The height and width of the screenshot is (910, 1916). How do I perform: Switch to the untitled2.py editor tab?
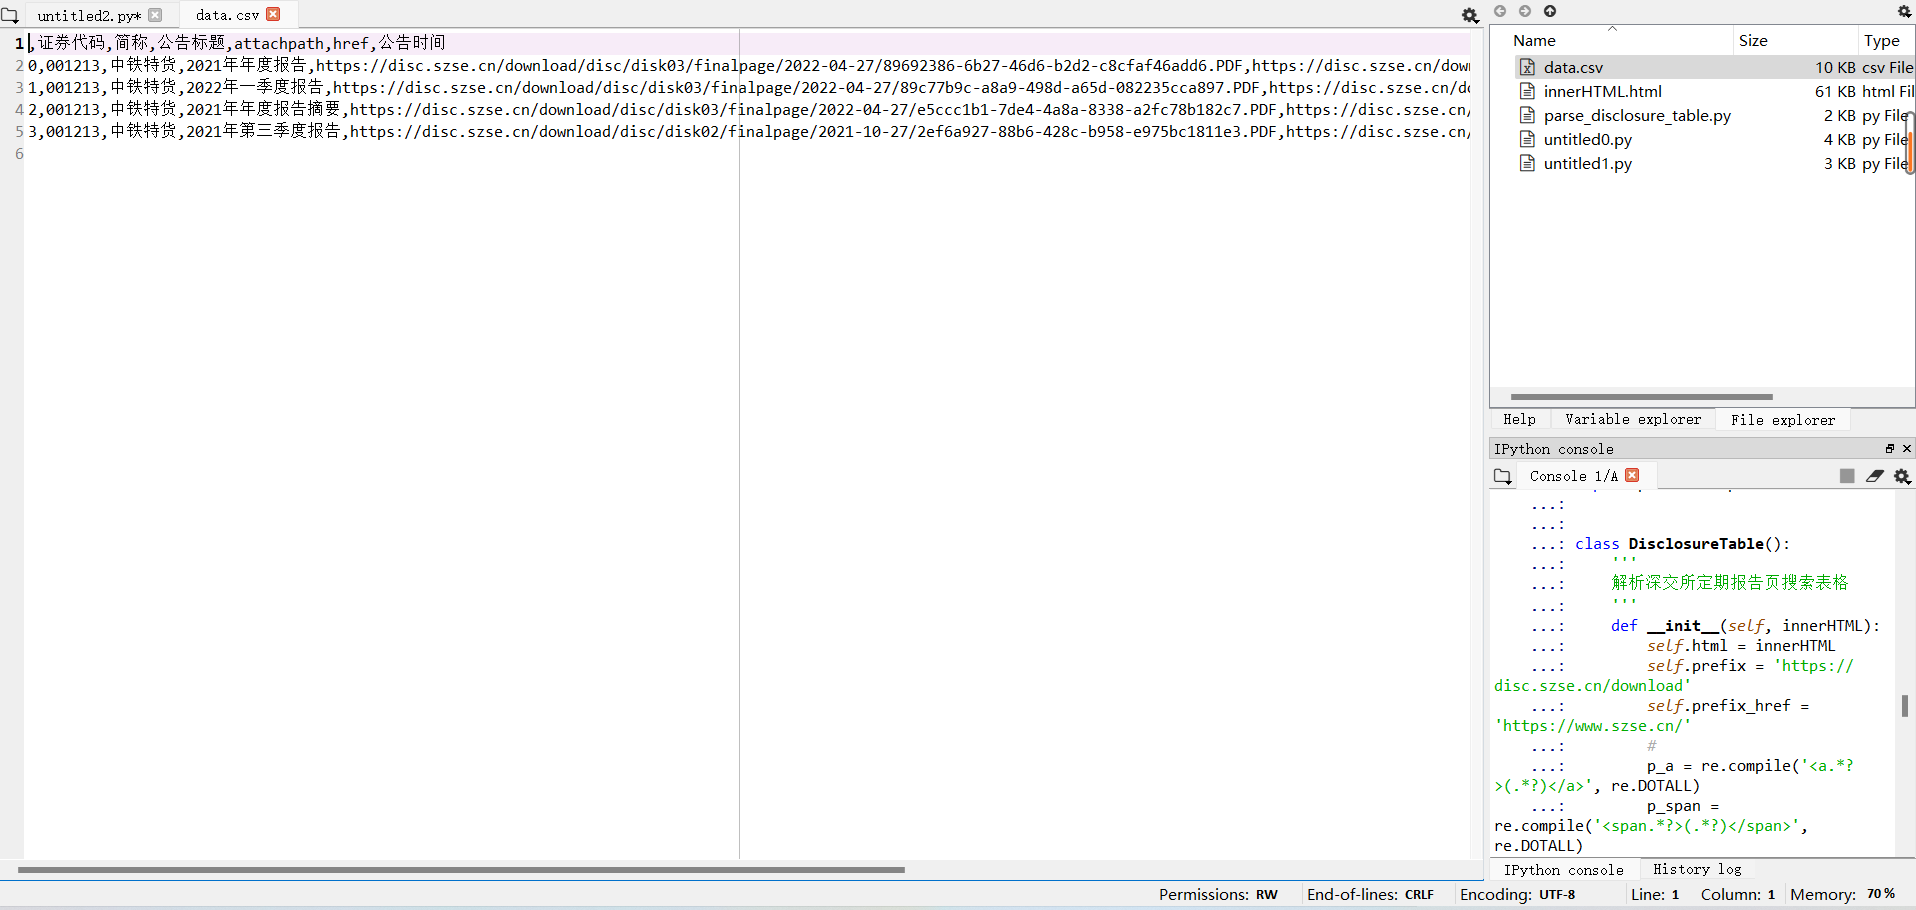[x=88, y=15]
